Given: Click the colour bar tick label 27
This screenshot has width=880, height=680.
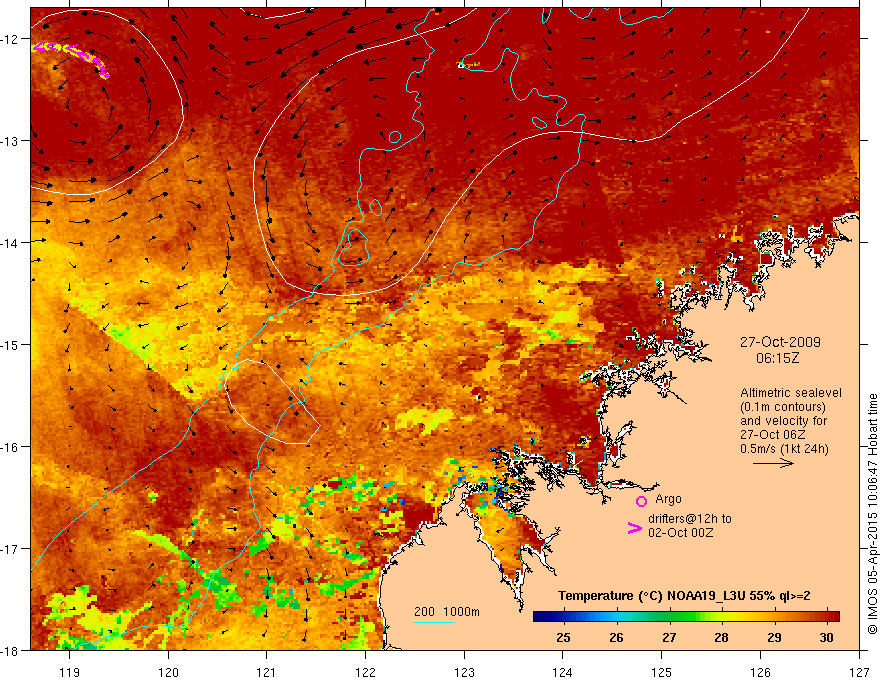Looking at the screenshot, I should (668, 637).
